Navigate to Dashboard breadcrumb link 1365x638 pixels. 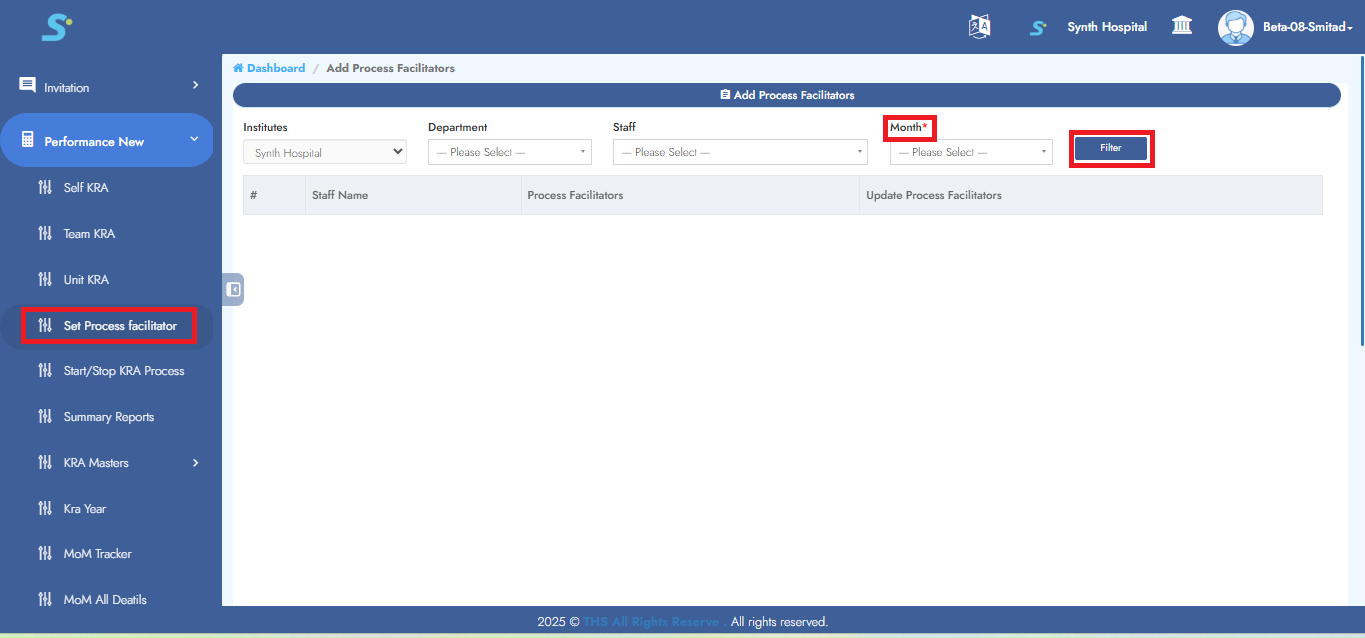[x=275, y=68]
